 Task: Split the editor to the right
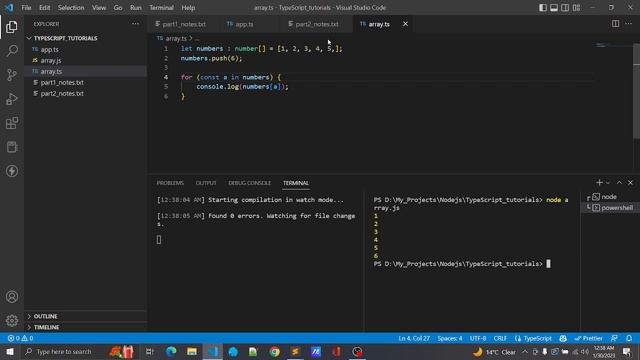tap(615, 24)
